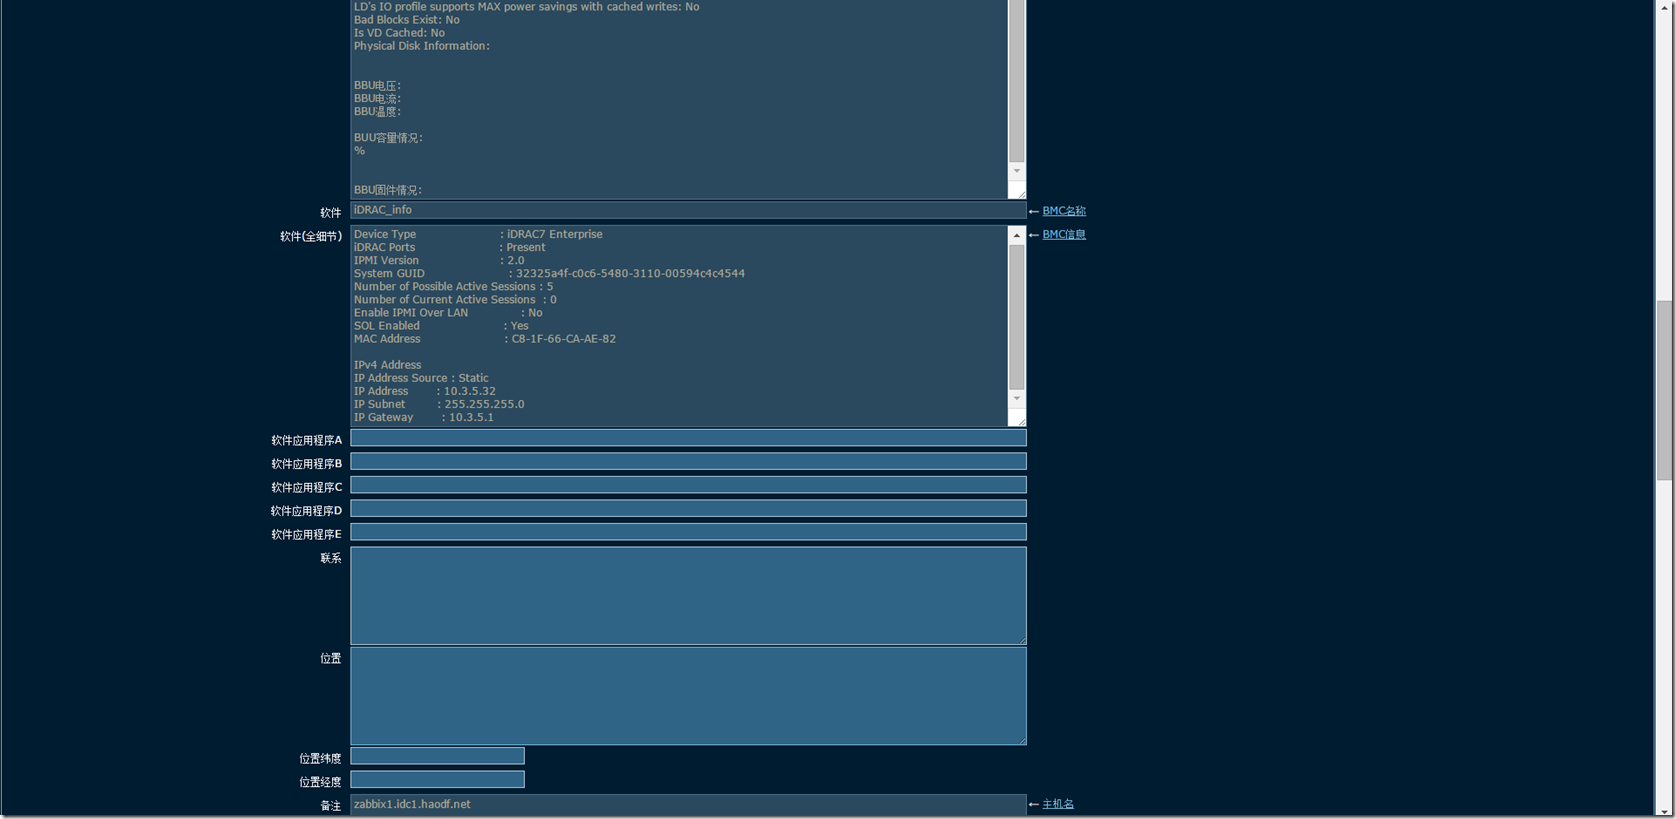
Task: Click the up arrow of 软件(全细节) scrollbar
Action: (x=1017, y=235)
